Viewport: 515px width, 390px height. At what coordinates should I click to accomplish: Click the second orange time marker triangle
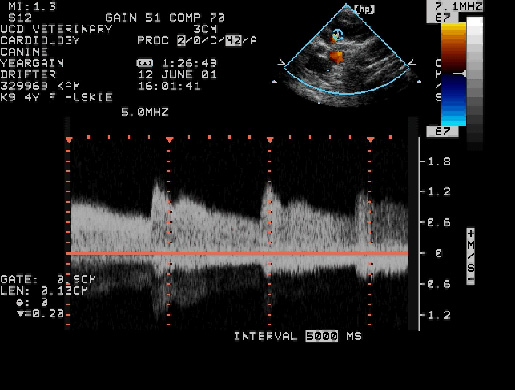(170, 140)
